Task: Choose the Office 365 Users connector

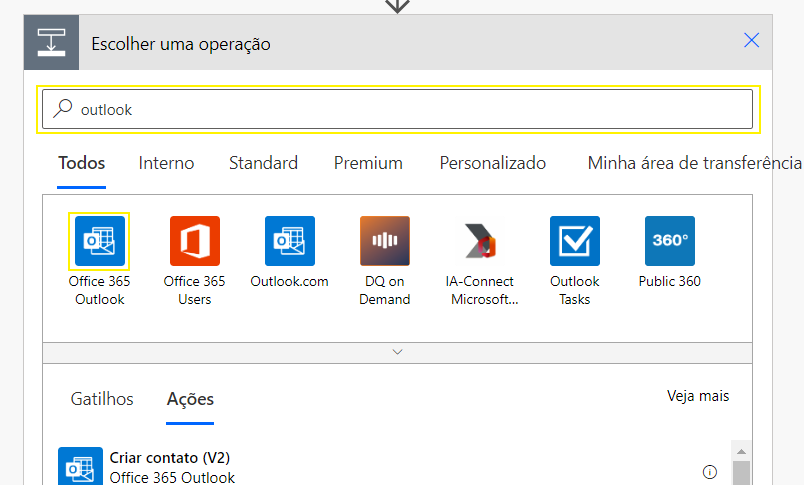Action: (x=194, y=241)
